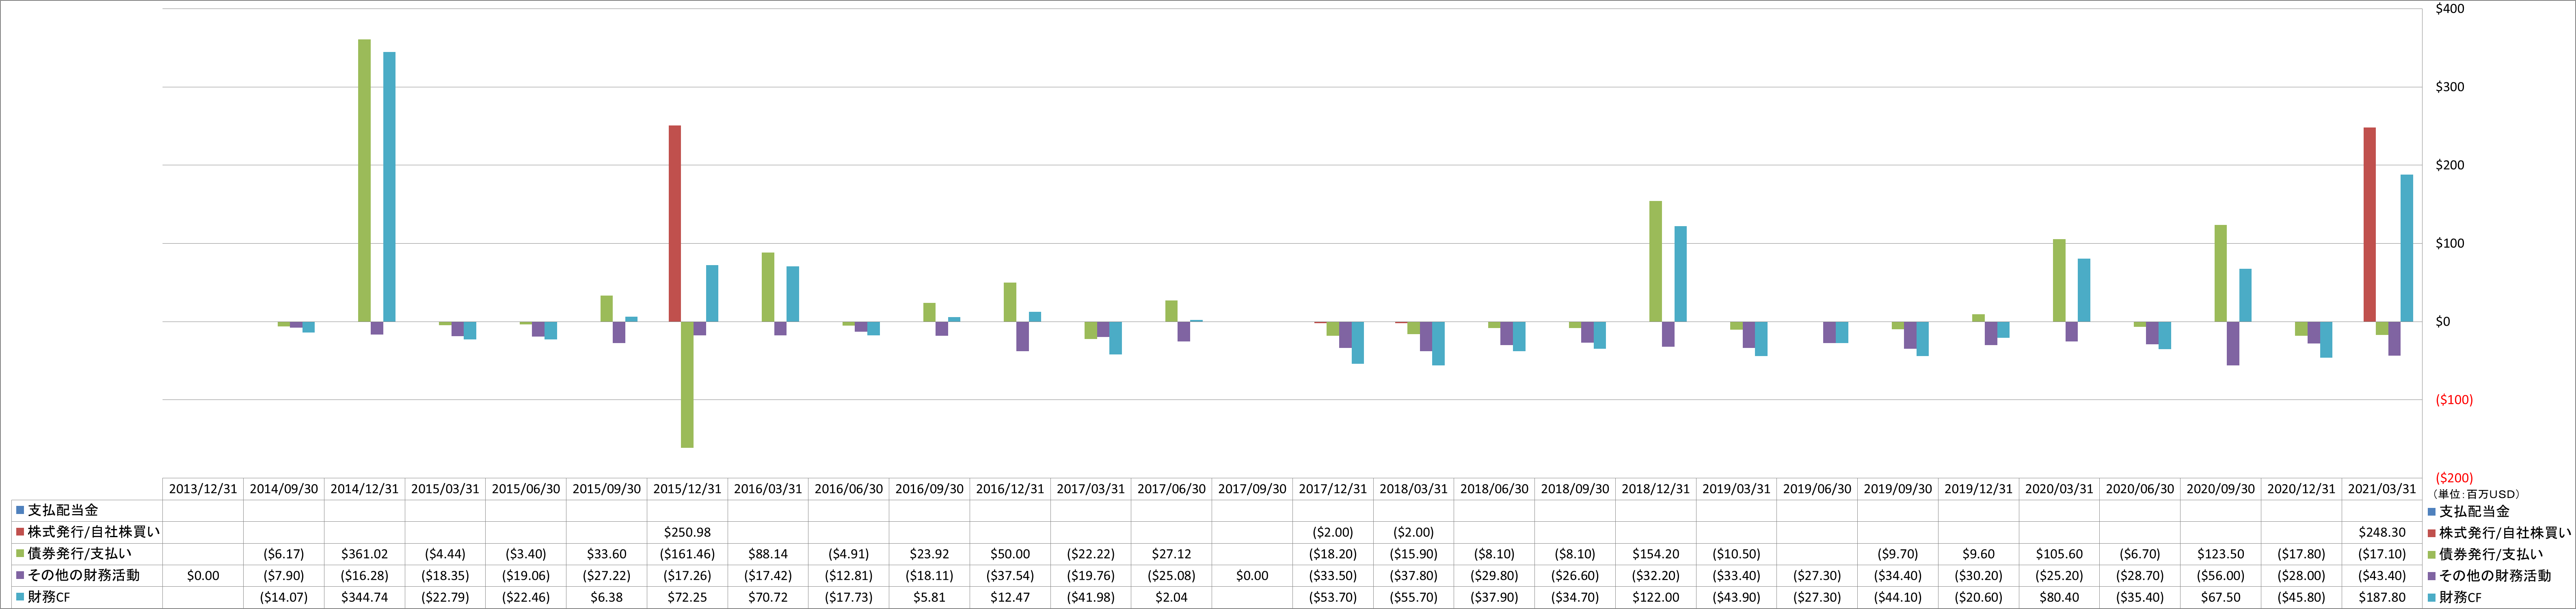Viewport: 2576px width, 609px height.
Task: Click the 2015/12/31 date column header
Action: coord(687,489)
